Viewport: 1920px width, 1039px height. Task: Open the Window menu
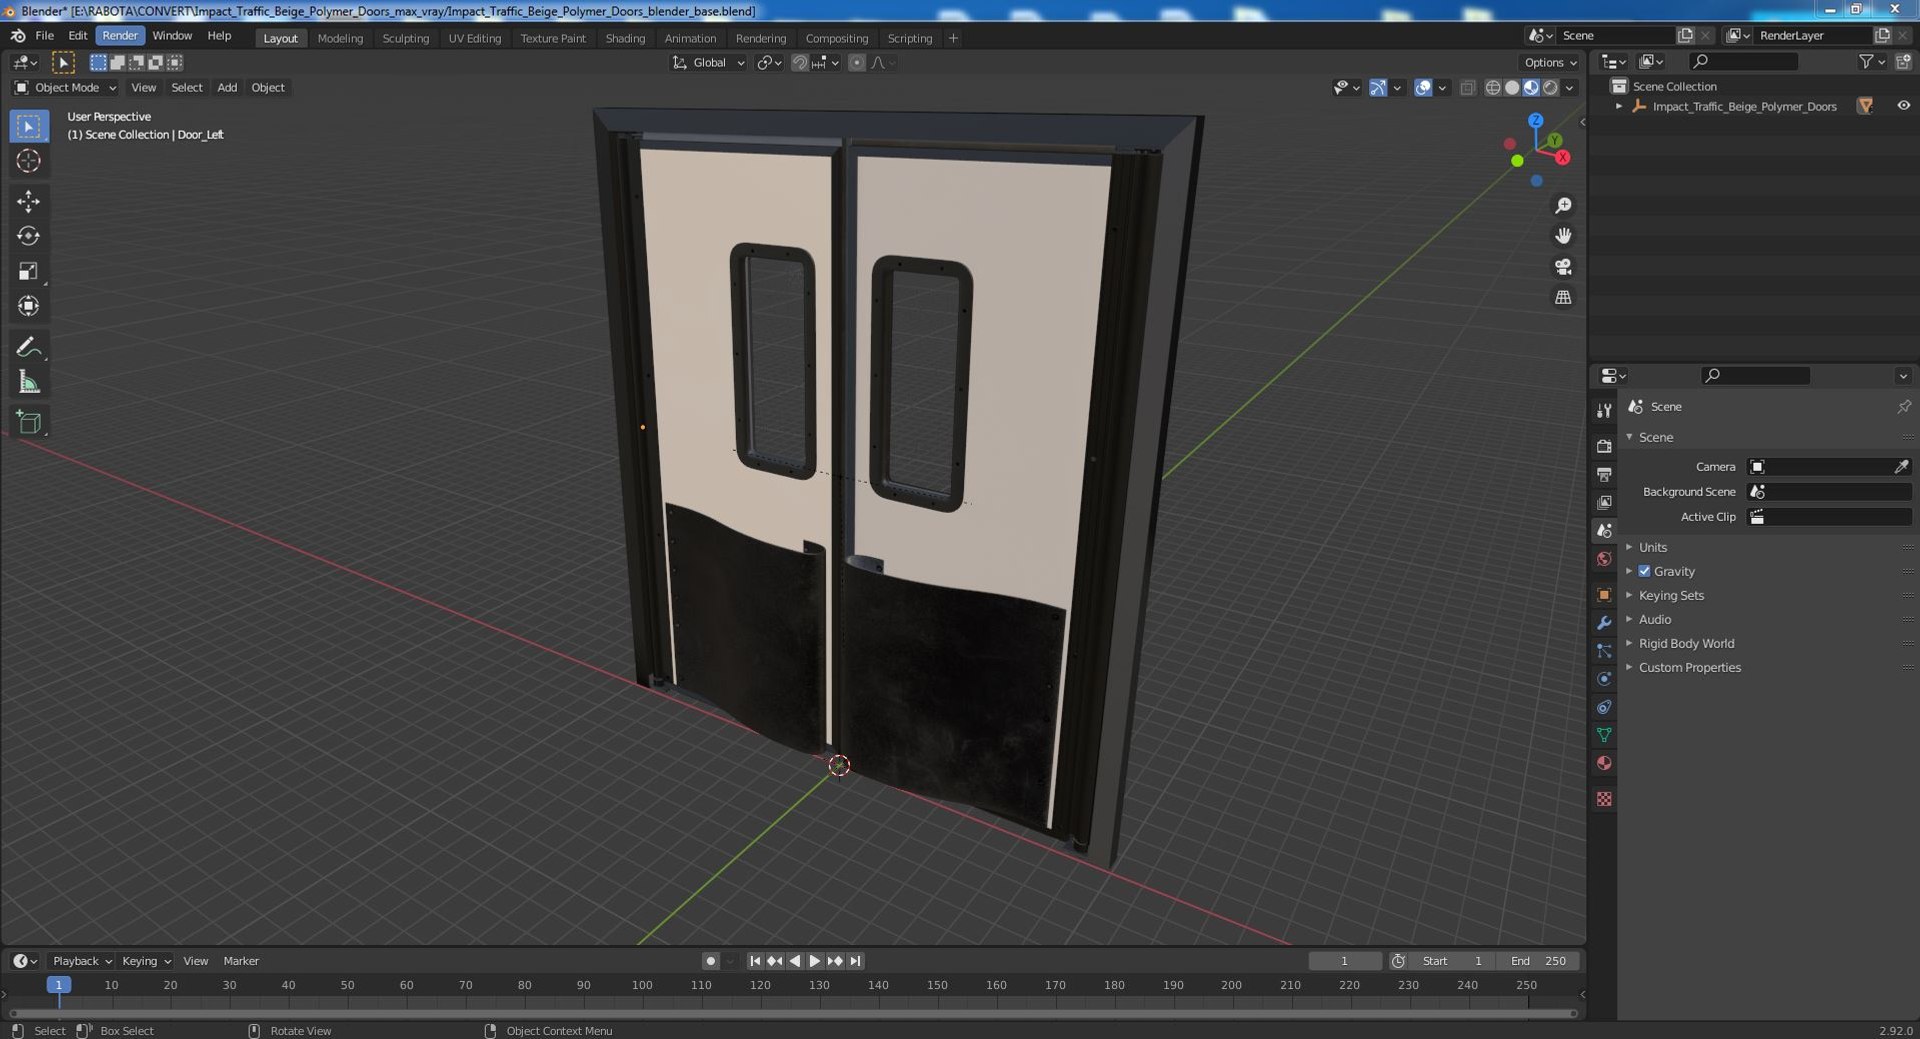tap(172, 35)
